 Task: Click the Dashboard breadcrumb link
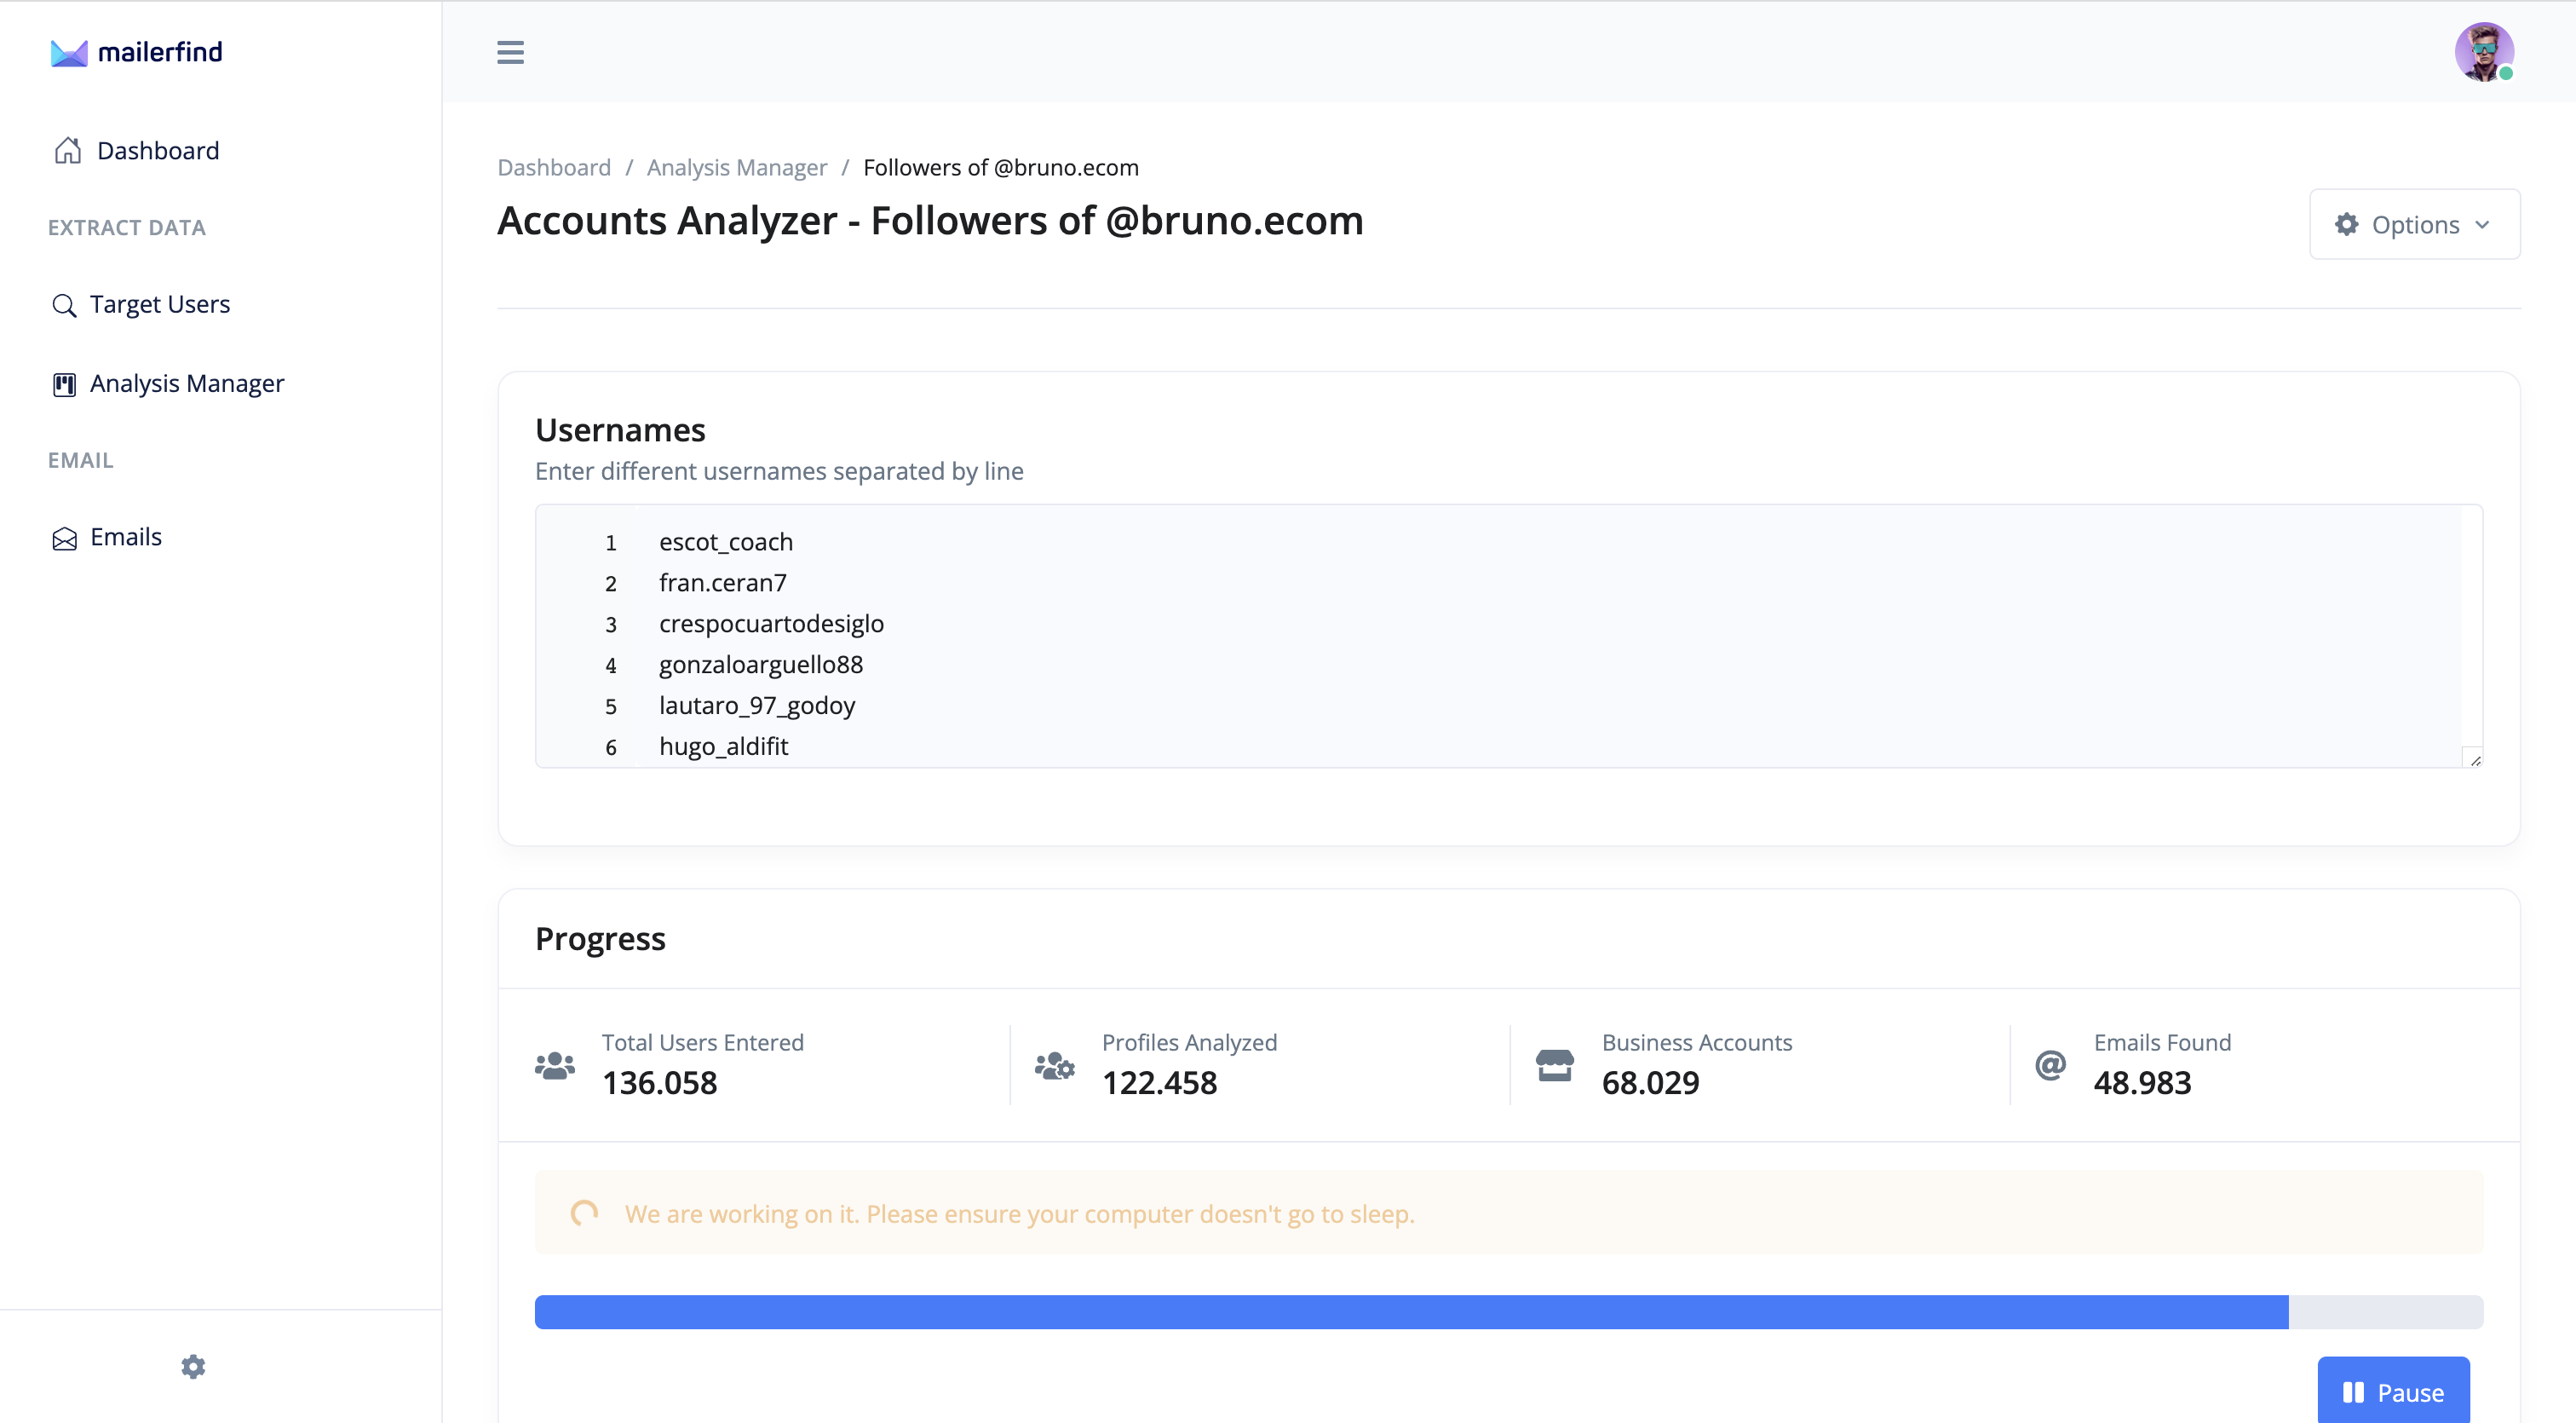coord(554,167)
